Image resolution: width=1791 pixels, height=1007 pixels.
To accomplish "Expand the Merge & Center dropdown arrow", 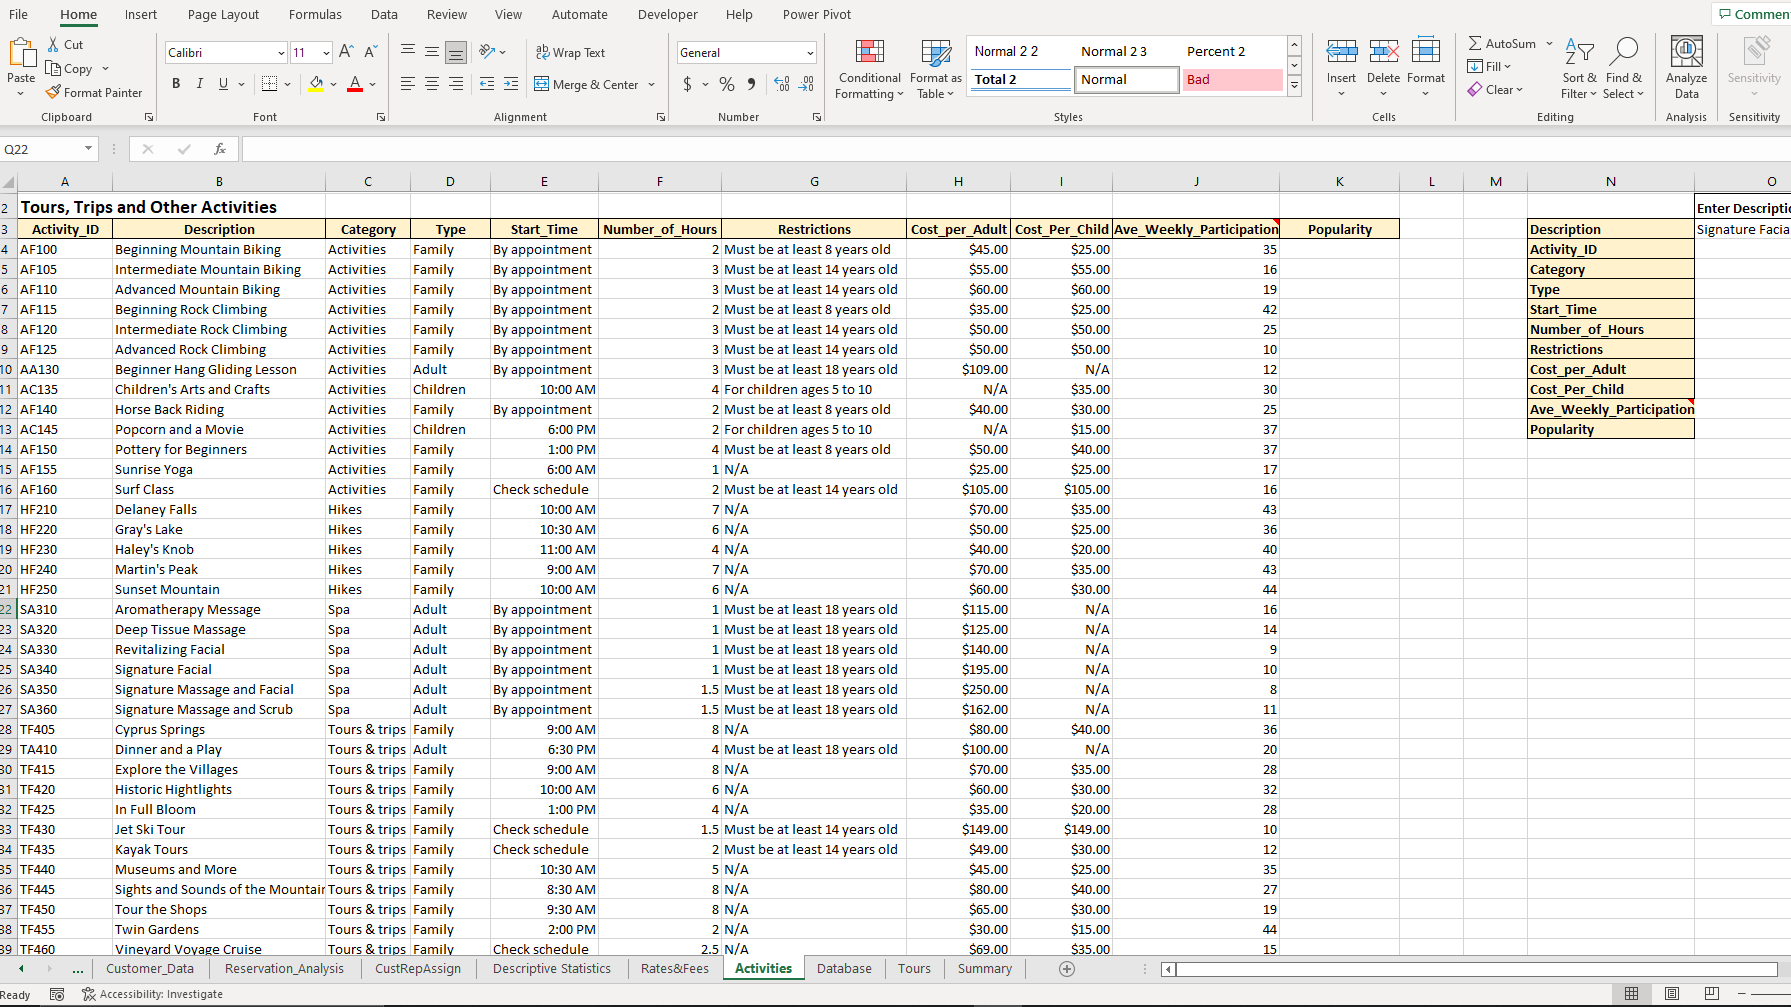I will [x=652, y=85].
